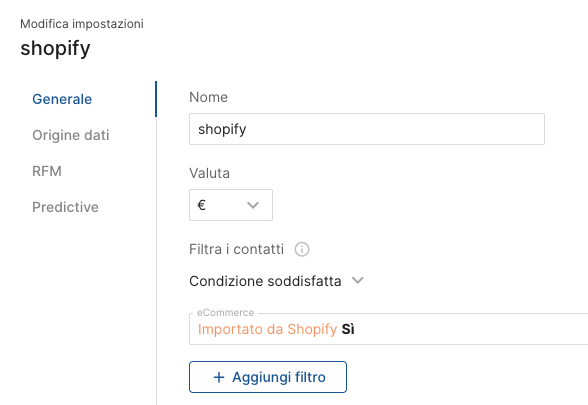Click the Modifica impostazioni header text
This screenshot has width=588, height=405.
point(82,24)
